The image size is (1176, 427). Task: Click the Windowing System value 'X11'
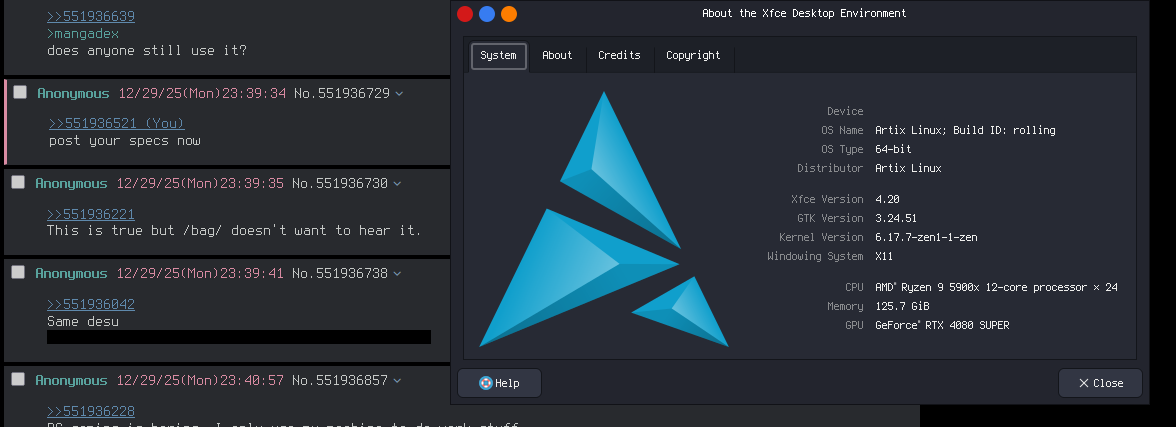coord(884,257)
